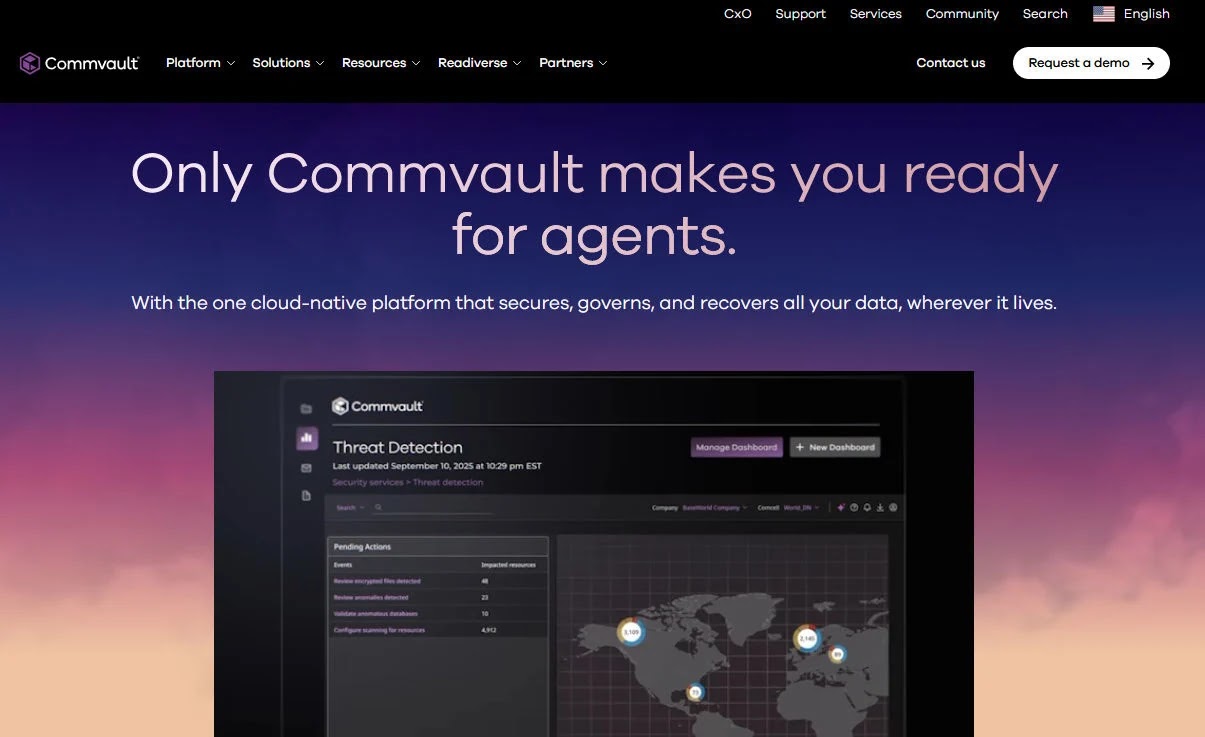Click the Contact us link
The height and width of the screenshot is (737, 1205).
951,63
